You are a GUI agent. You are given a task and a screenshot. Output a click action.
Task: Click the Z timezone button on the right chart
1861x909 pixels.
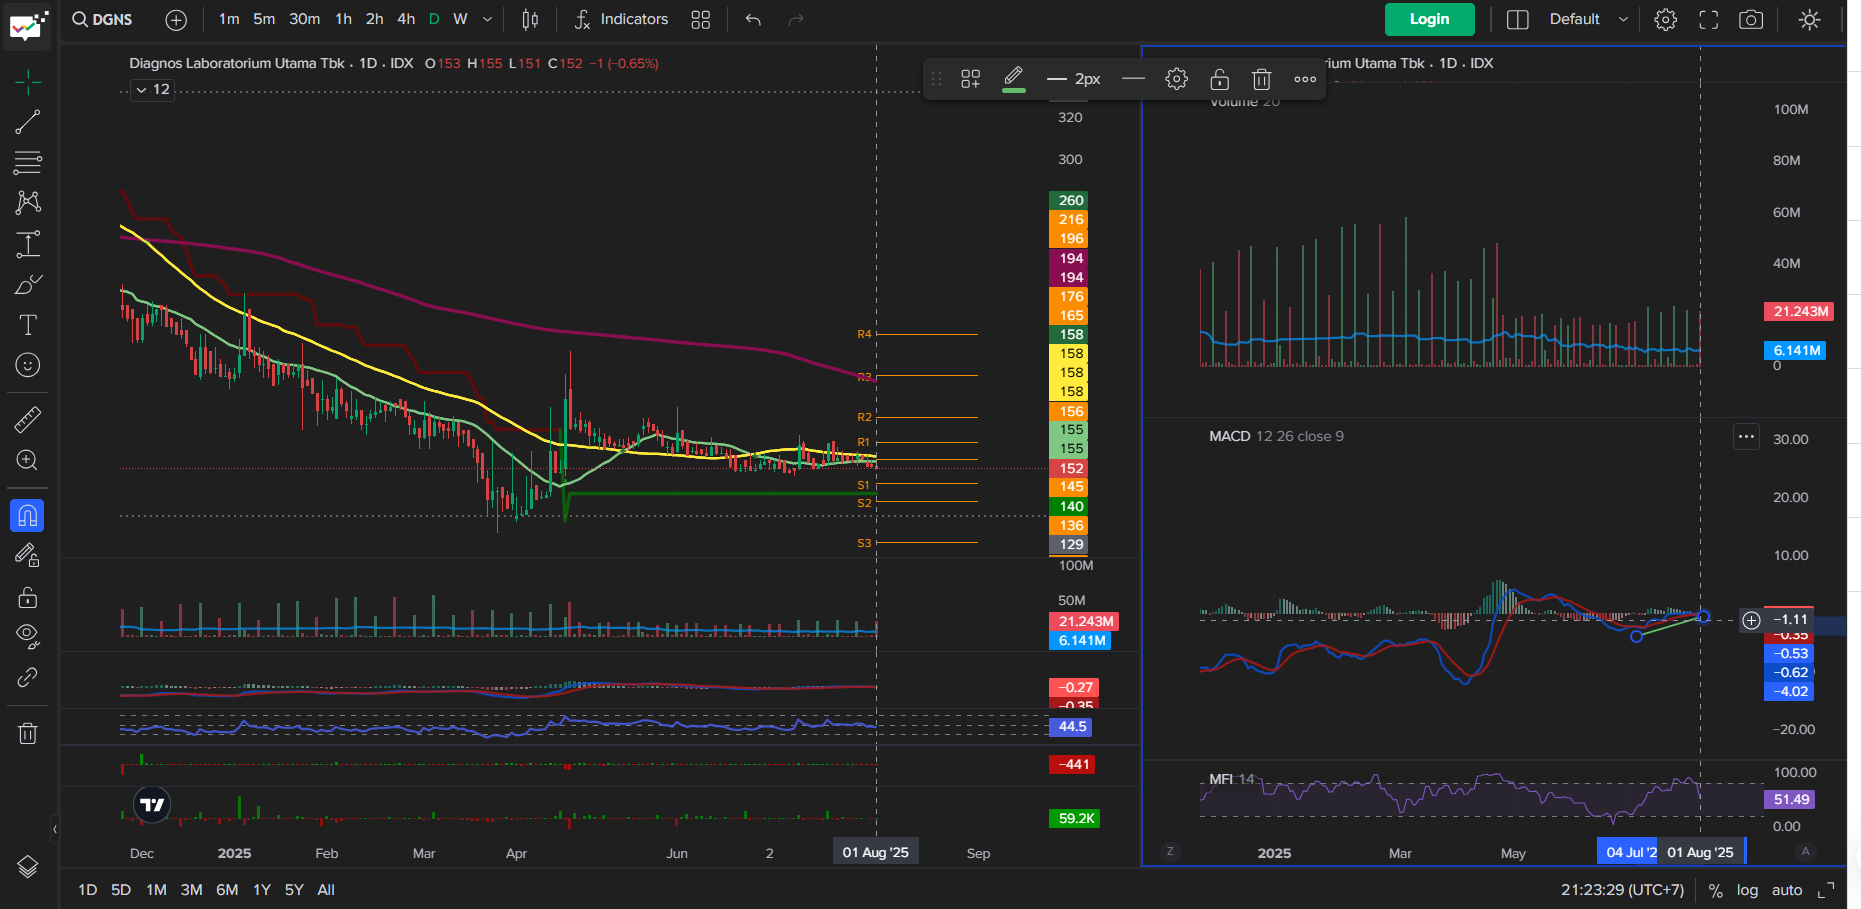pyautogui.click(x=1170, y=852)
